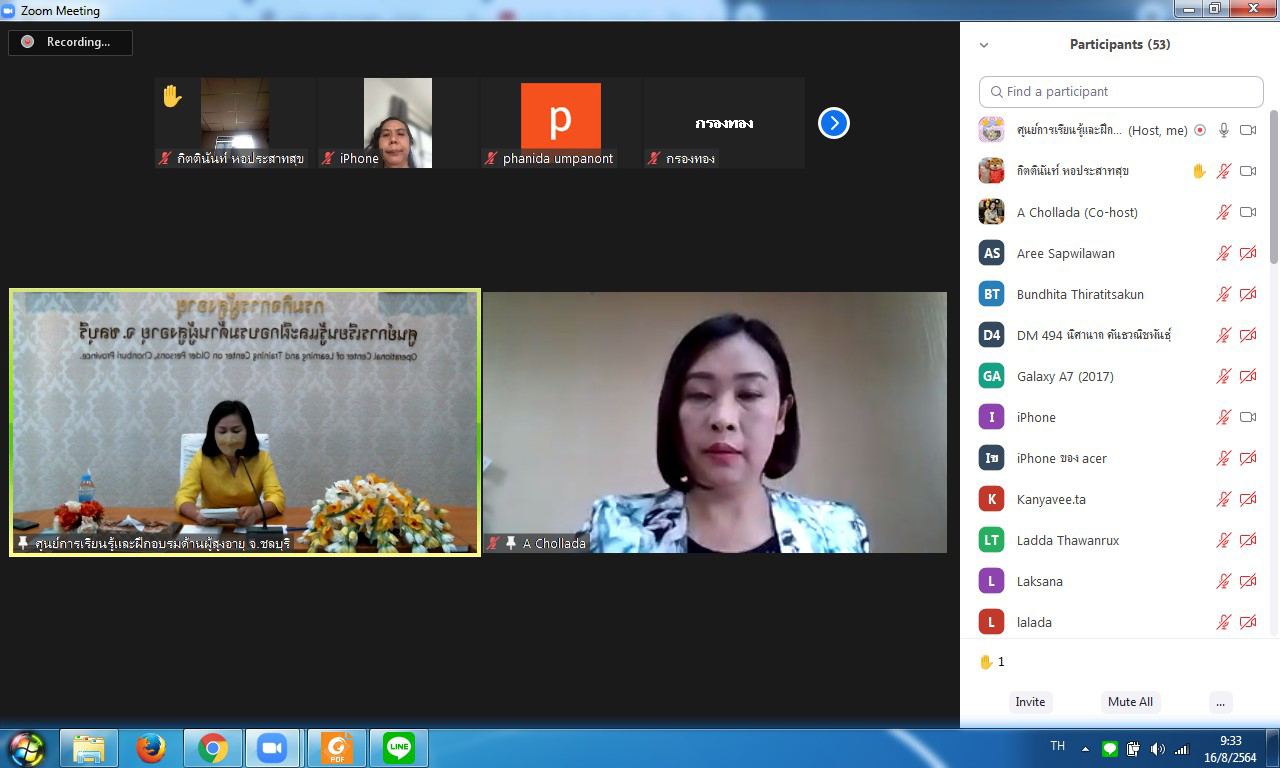Toggle camera icon for A Chollada (Co-host)
This screenshot has width=1280, height=768.
(1248, 212)
